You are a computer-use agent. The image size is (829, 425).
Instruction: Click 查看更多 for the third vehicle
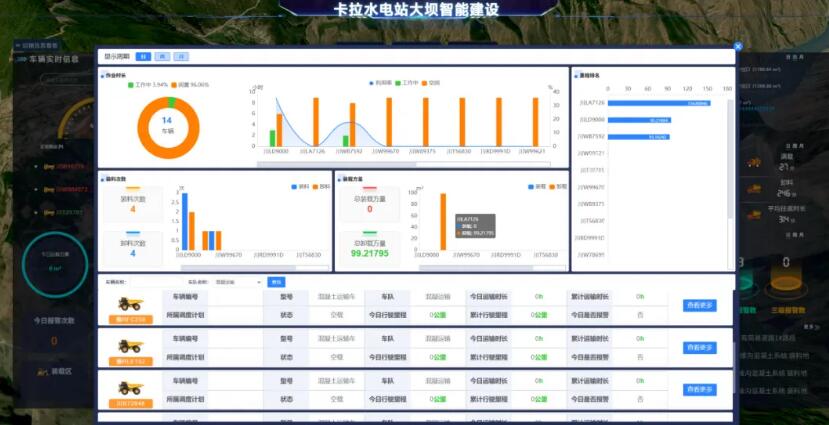click(x=699, y=390)
